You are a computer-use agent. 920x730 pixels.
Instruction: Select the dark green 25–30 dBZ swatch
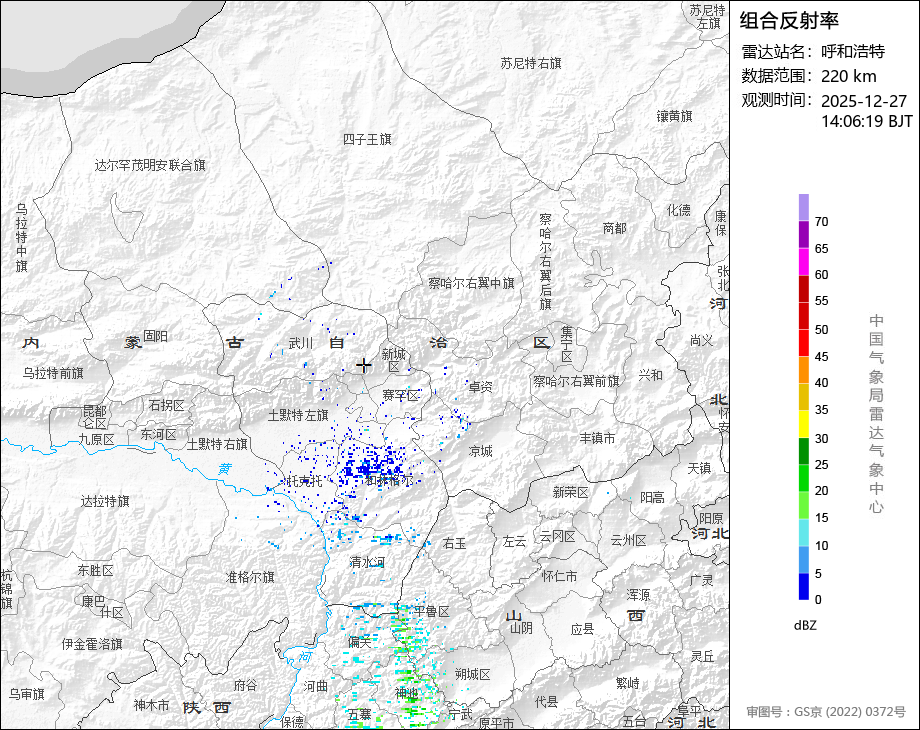[x=803, y=451]
